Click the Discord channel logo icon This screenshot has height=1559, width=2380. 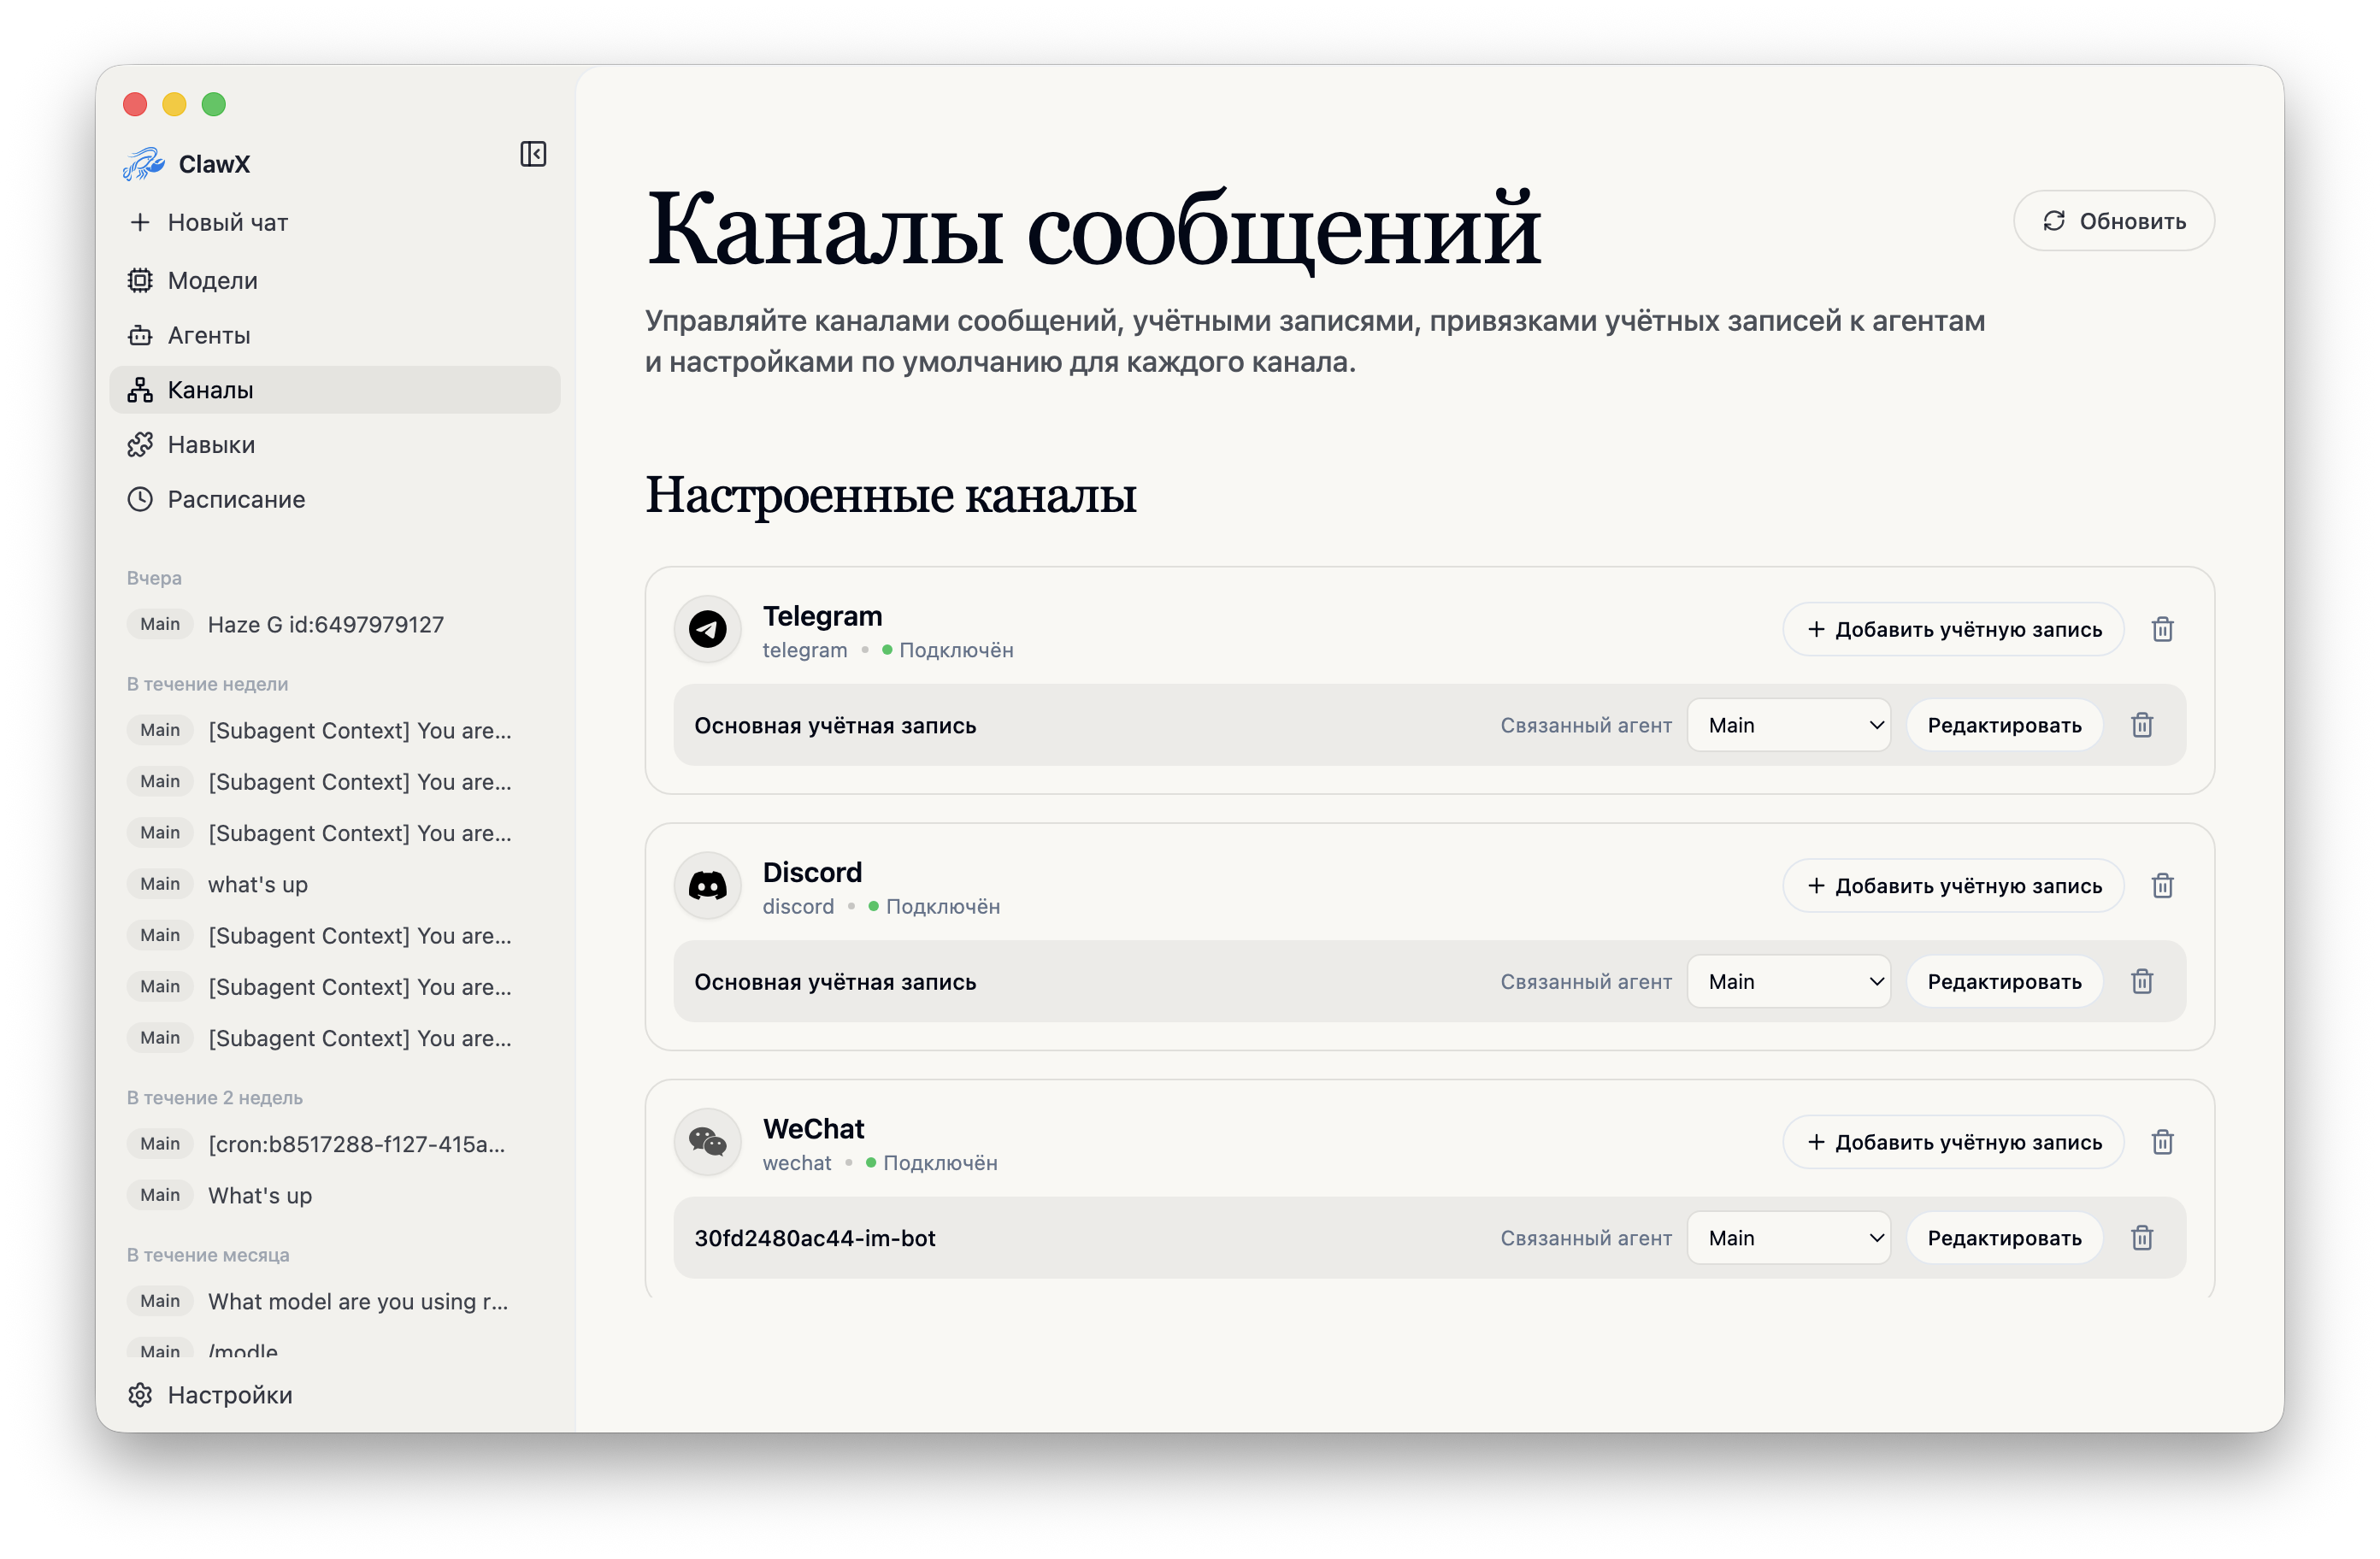pos(708,886)
